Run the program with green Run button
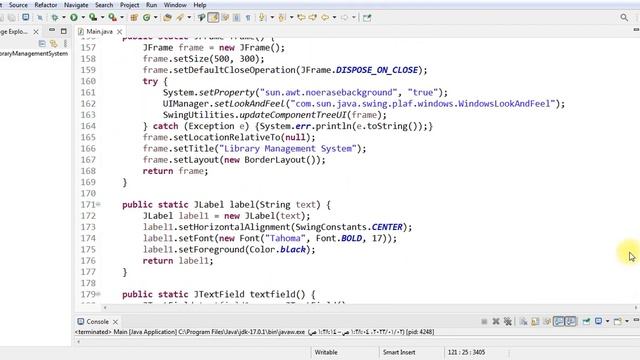 pyautogui.click(x=74, y=18)
